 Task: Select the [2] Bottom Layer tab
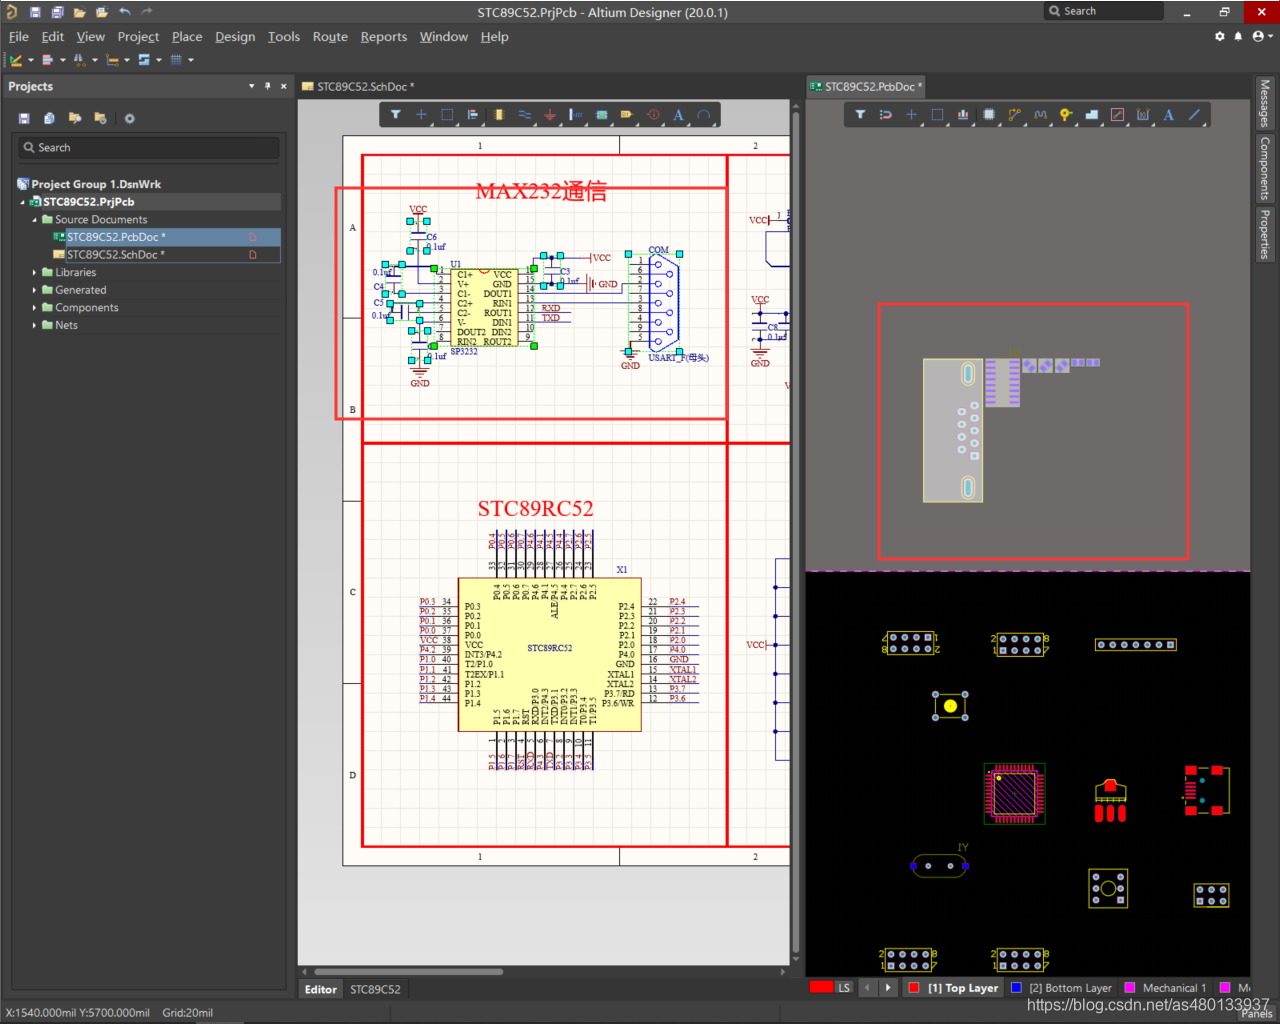coord(1060,988)
